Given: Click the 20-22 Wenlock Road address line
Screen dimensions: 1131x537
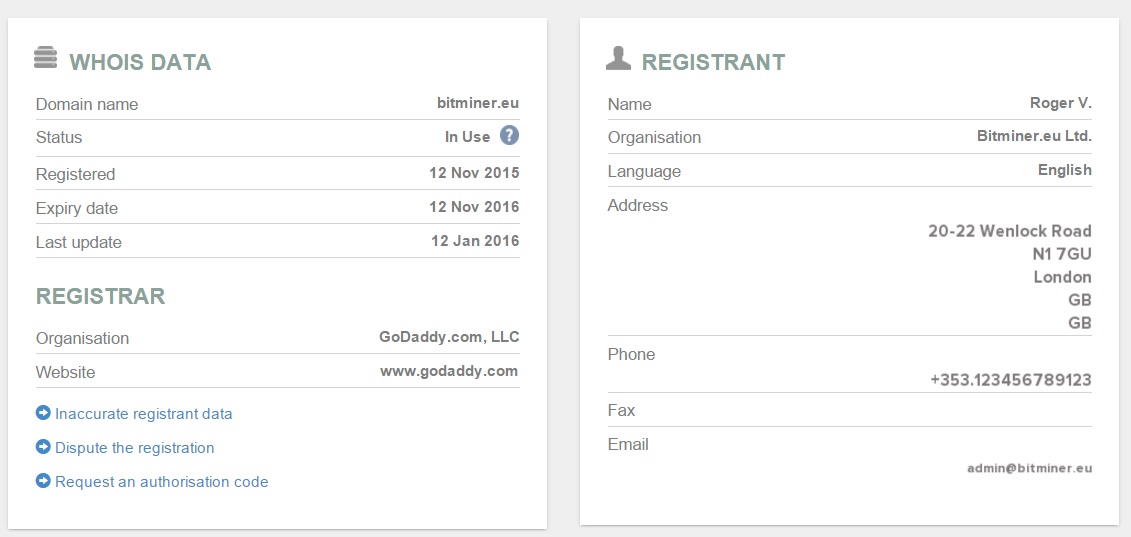Looking at the screenshot, I should (x=1010, y=231).
